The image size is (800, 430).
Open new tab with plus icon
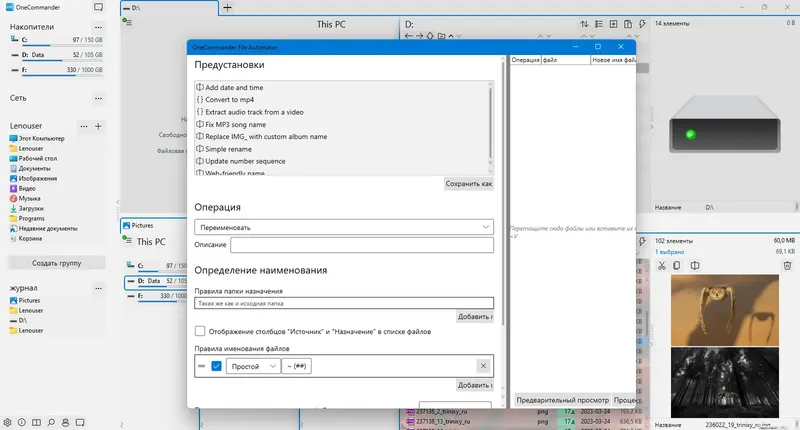coord(228,7)
